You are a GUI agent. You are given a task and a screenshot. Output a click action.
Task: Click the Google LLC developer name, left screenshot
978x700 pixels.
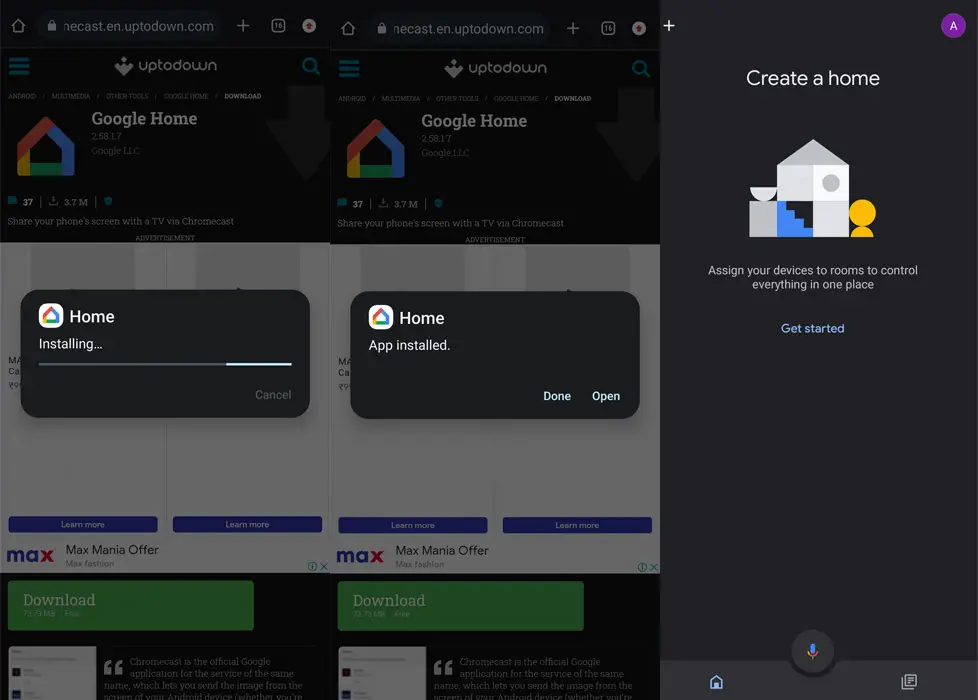(115, 150)
